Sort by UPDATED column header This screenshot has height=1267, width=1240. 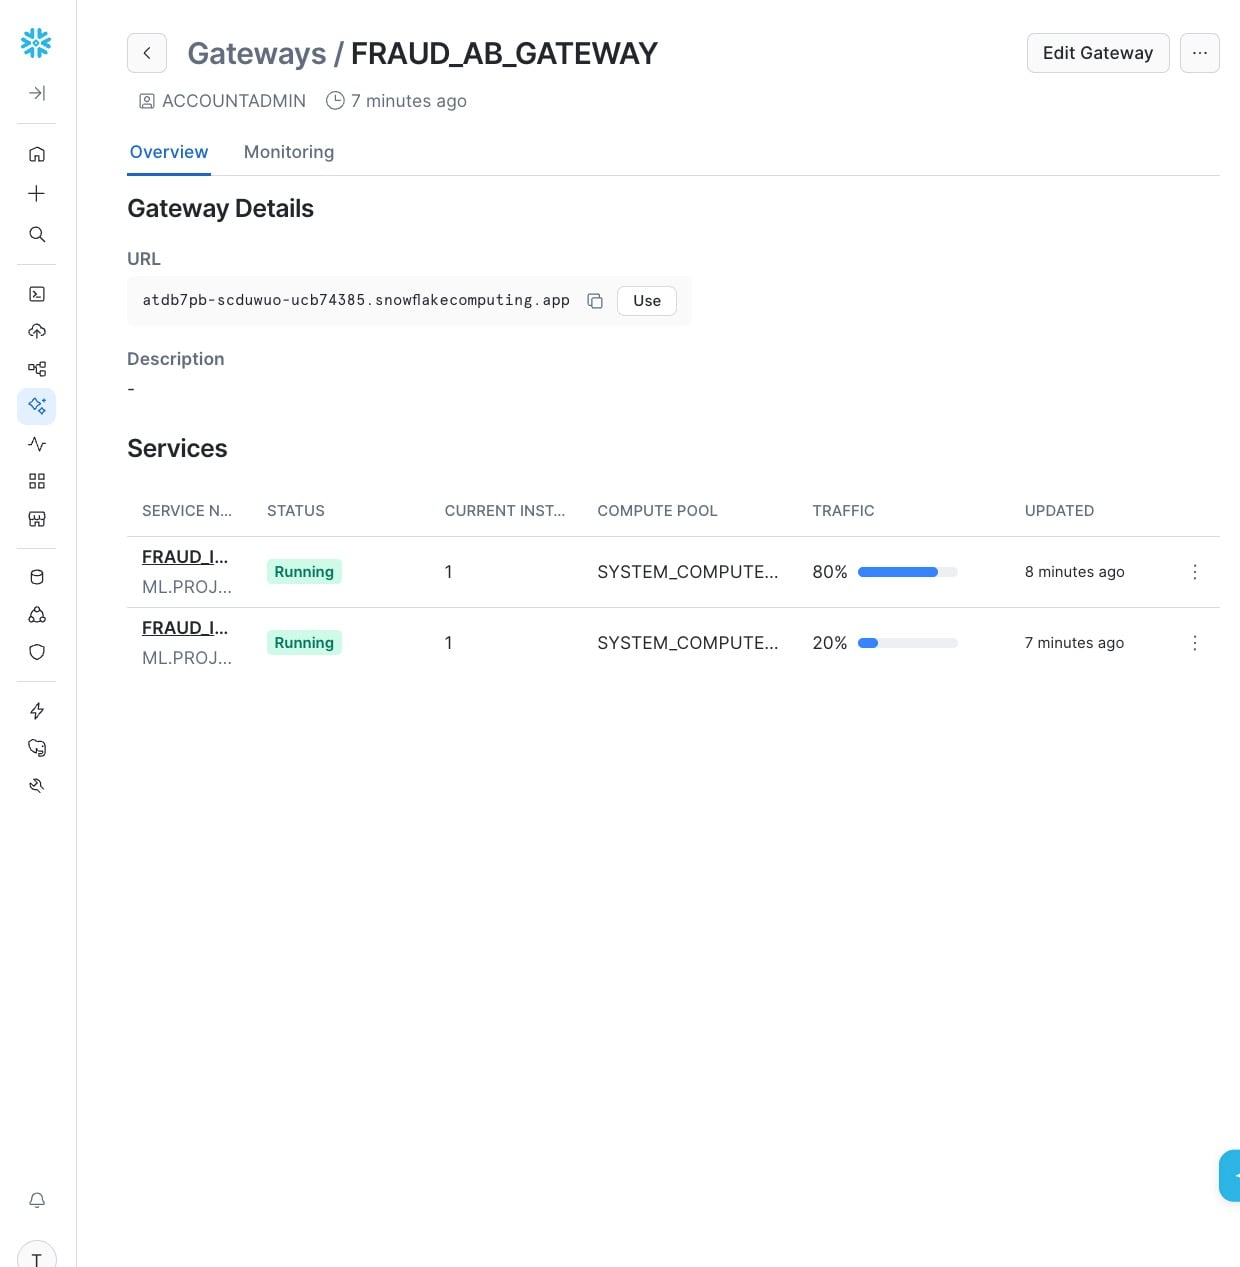tap(1059, 511)
